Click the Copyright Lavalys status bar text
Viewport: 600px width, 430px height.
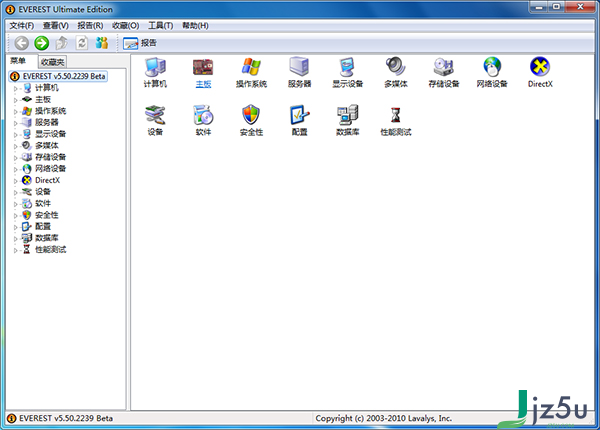383,419
